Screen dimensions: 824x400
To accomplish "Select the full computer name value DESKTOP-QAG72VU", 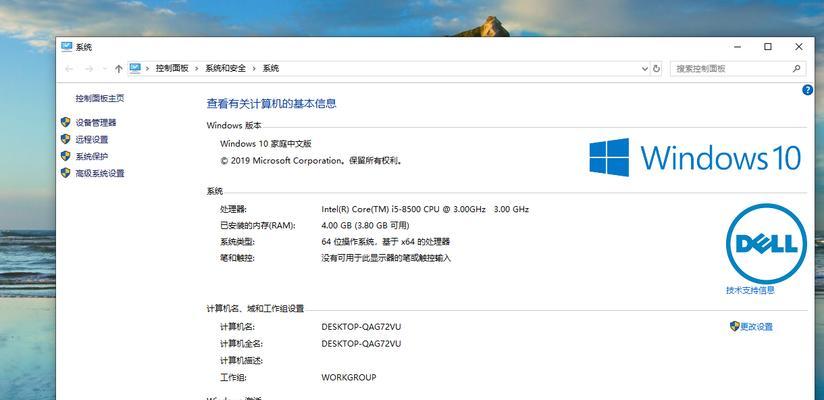I will [362, 343].
